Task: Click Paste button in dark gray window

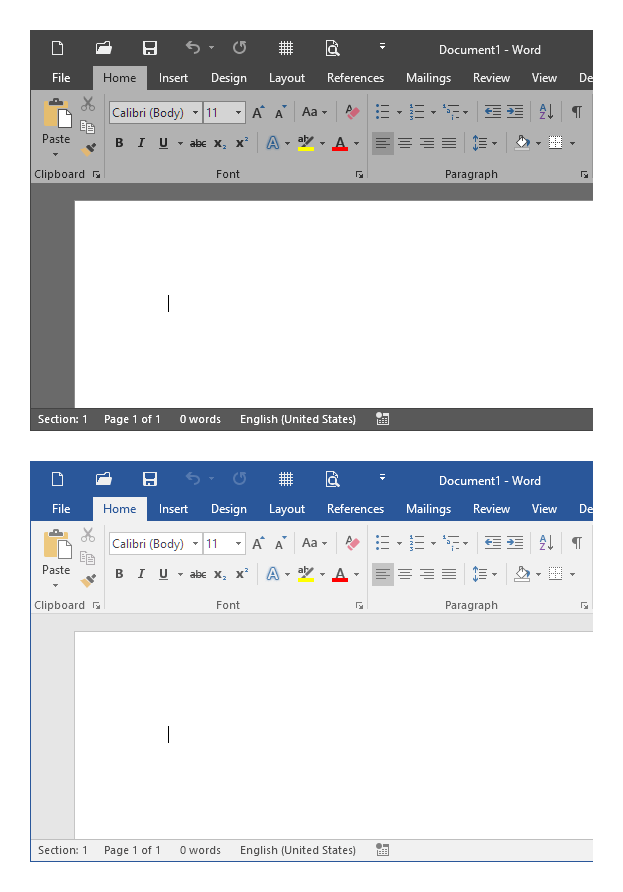Action: pyautogui.click(x=56, y=128)
